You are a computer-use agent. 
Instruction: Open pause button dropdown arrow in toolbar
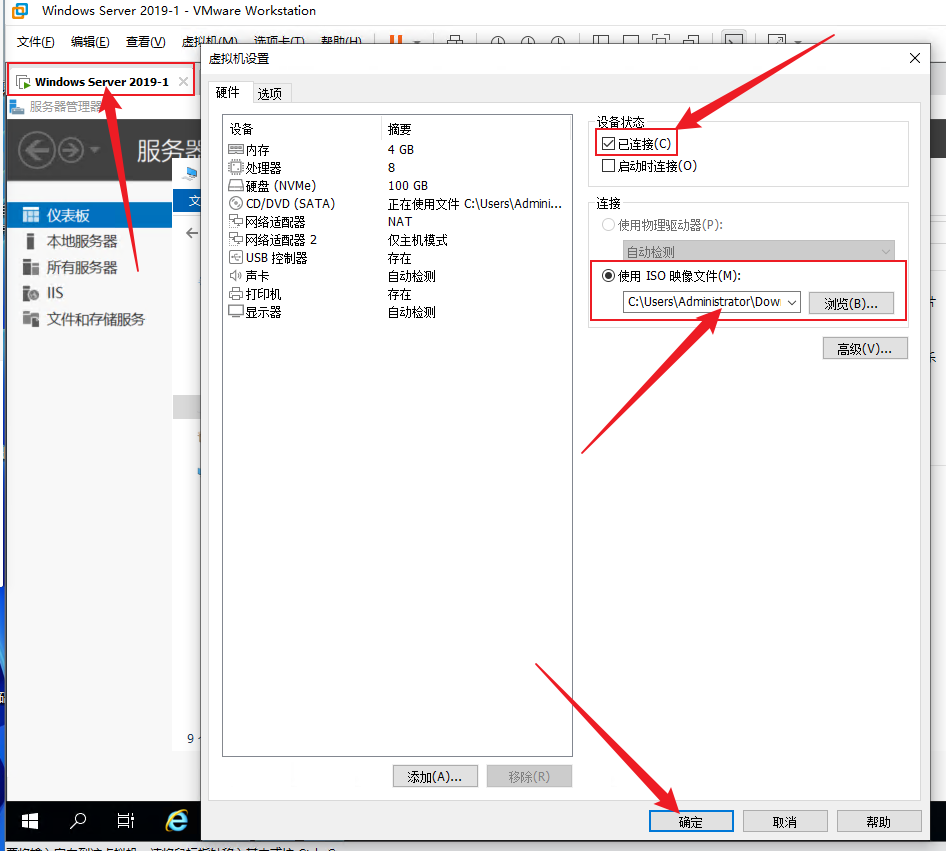[416, 41]
